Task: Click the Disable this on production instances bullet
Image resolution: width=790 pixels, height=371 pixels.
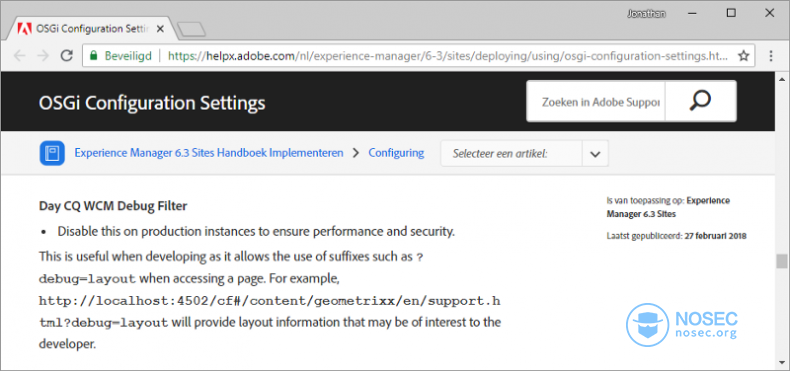Action: 256,231
